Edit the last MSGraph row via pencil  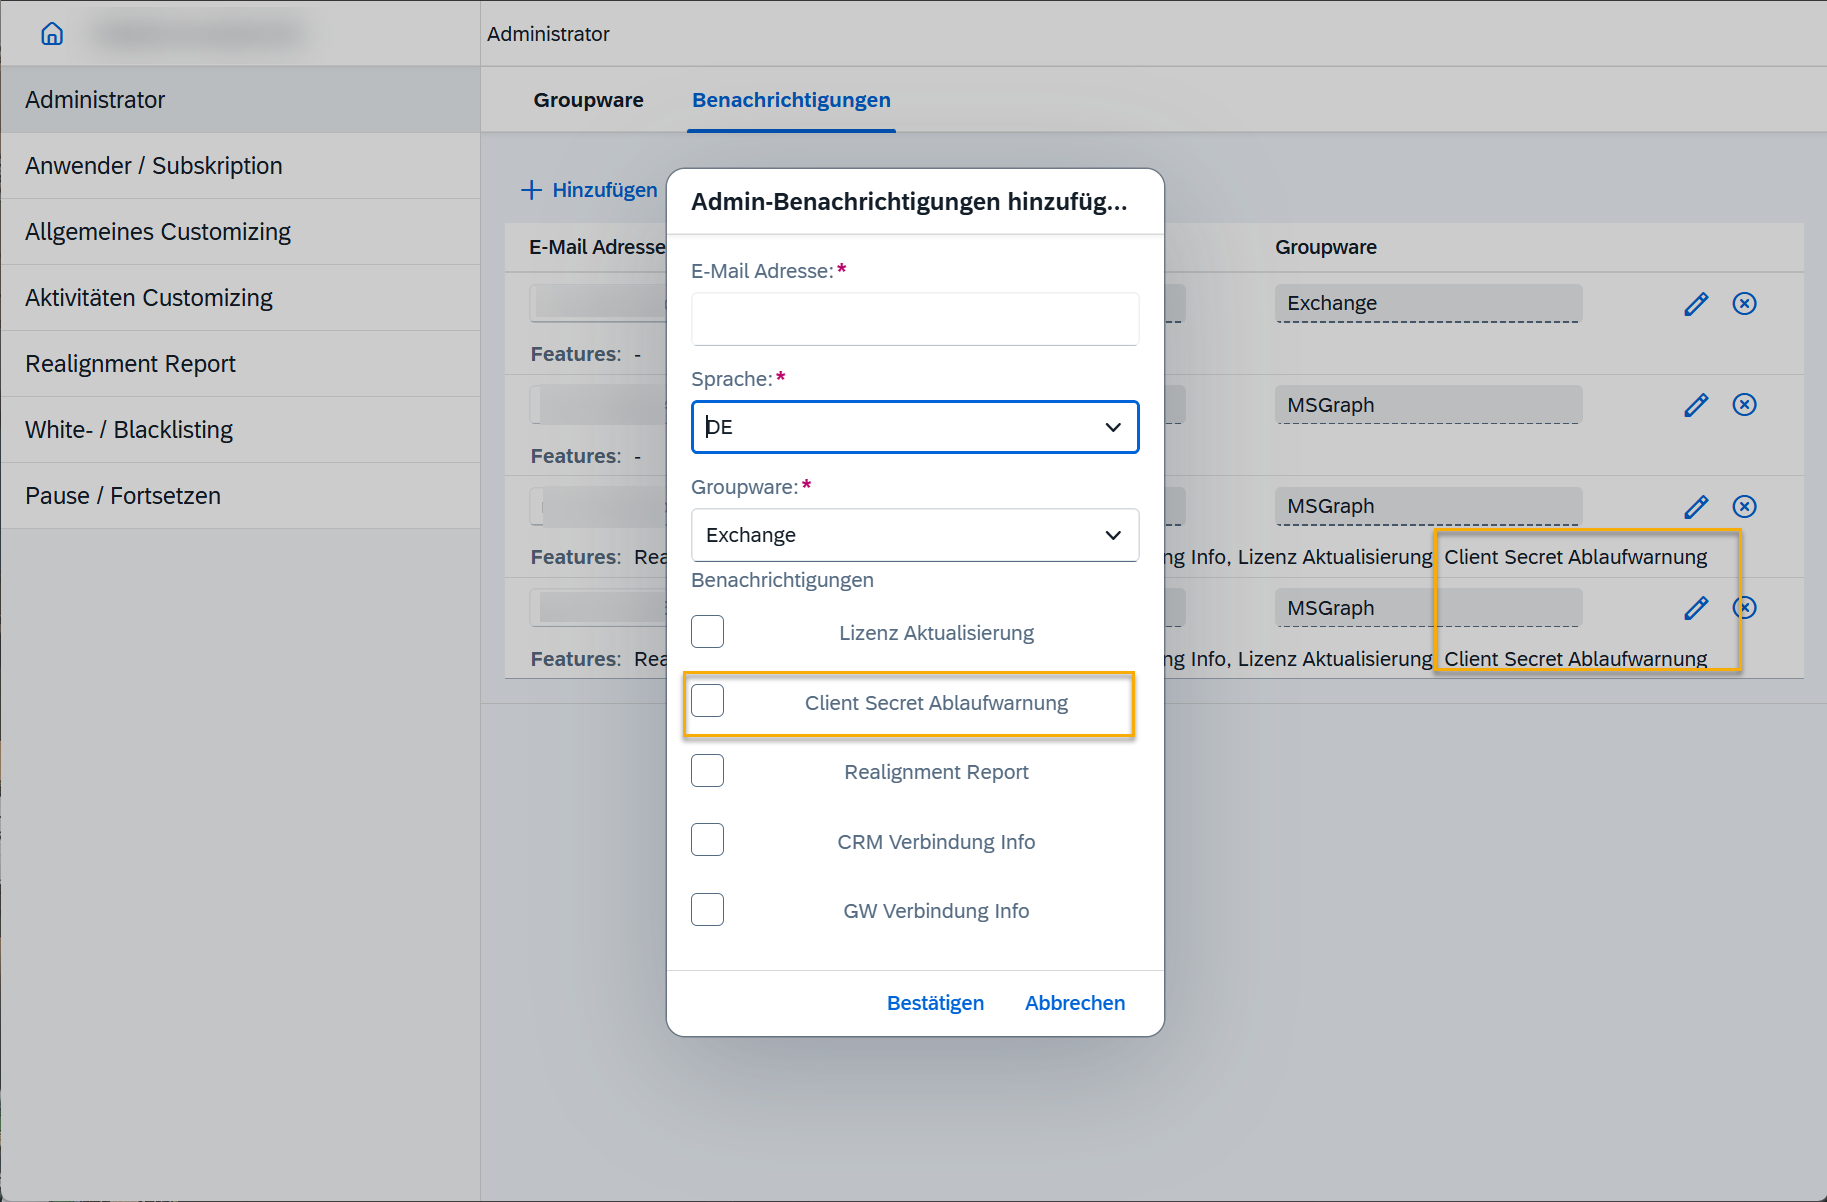coord(1696,608)
